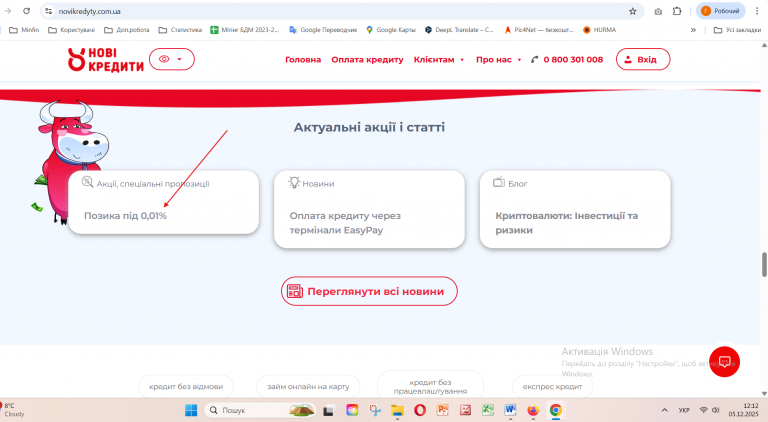The height and width of the screenshot is (422, 768).
Task: Open the Windows Start menu
Action: click(x=191, y=410)
